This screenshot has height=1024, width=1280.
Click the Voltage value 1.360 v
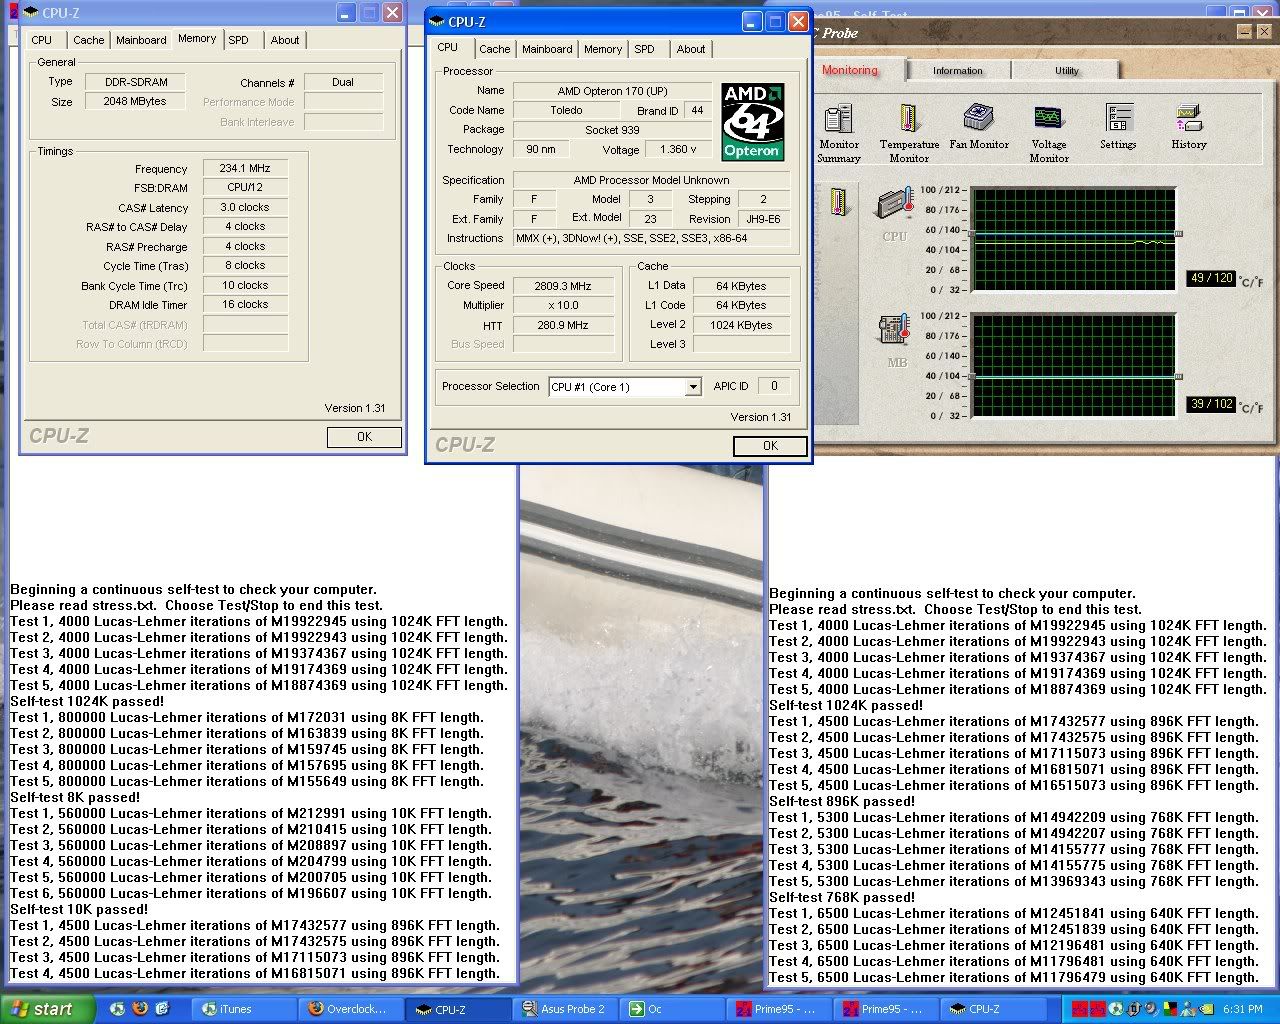679,149
